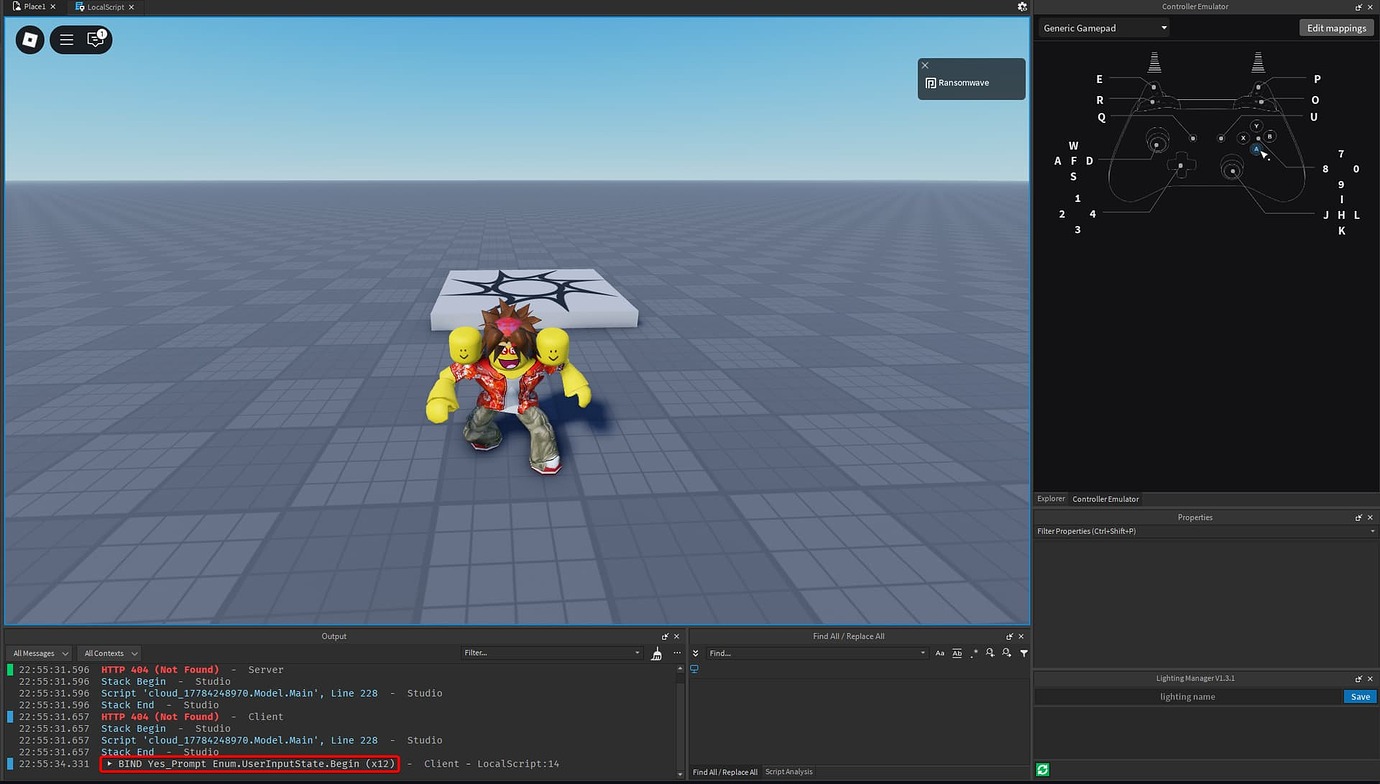Switch to the Script Analysis tab
1380x784 pixels.
789,772
